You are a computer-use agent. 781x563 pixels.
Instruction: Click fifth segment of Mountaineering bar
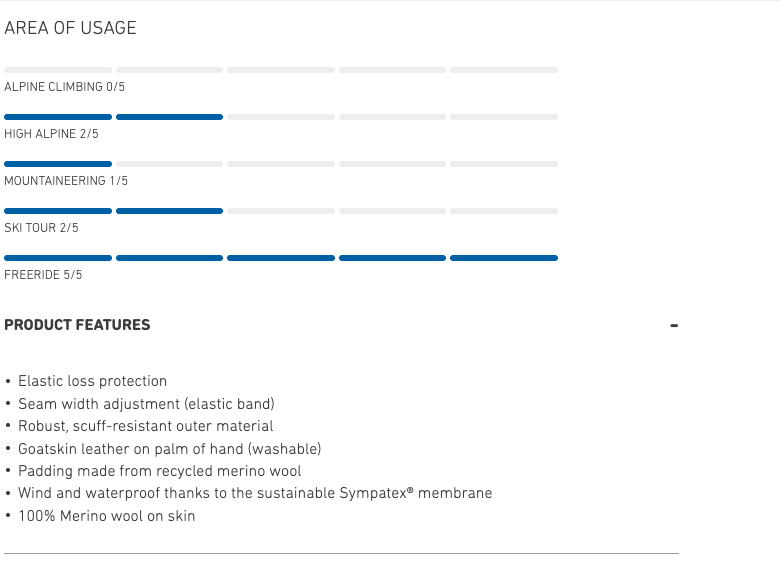[503, 164]
